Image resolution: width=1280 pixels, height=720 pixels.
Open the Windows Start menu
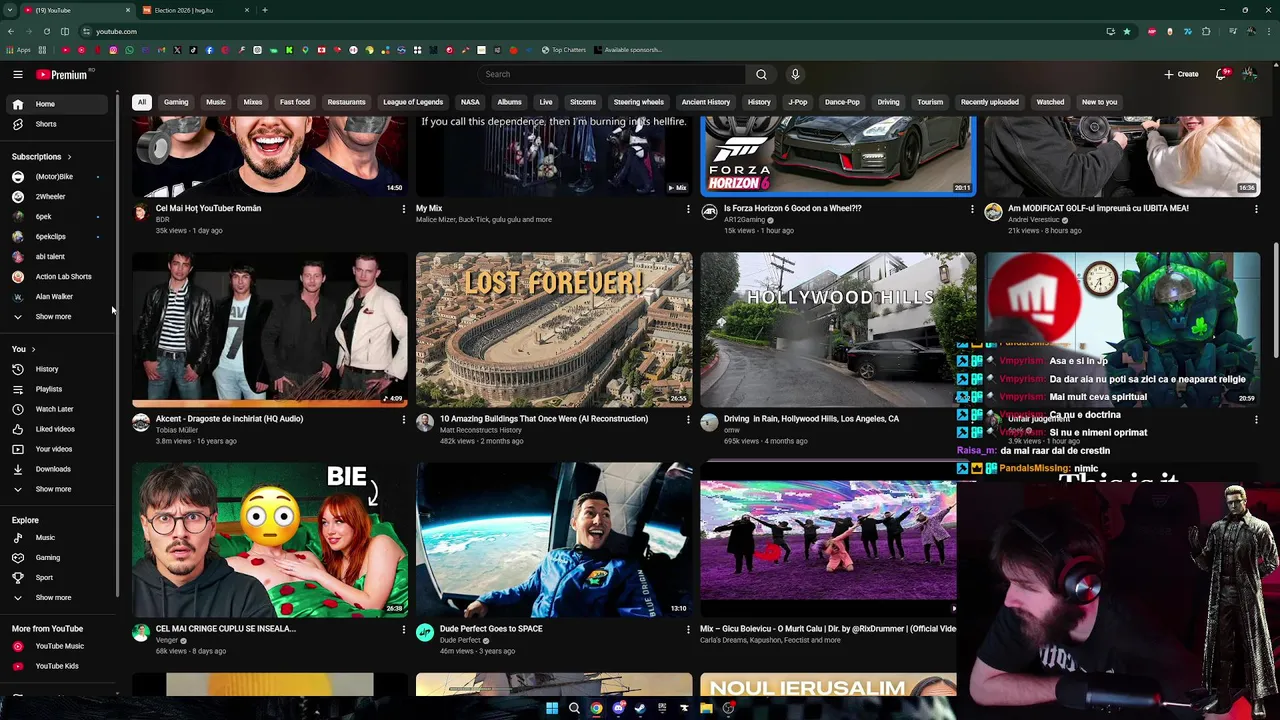pyautogui.click(x=552, y=708)
